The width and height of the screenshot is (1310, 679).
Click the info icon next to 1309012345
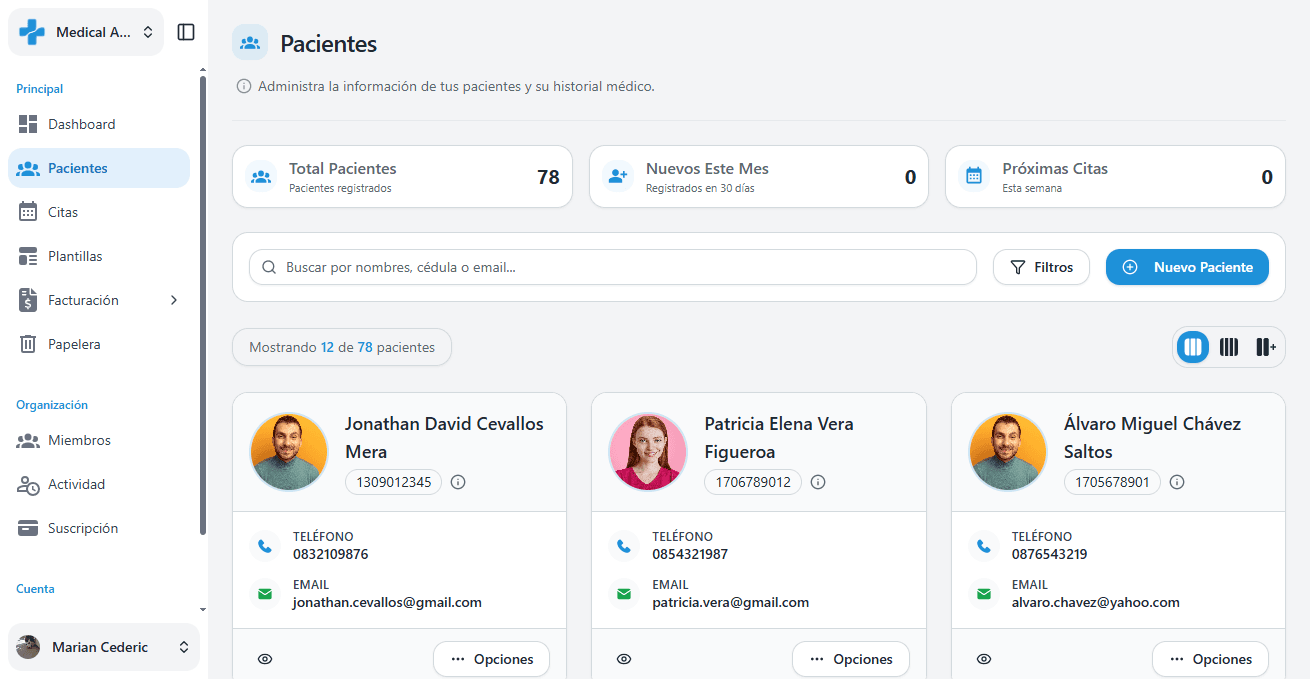tap(459, 482)
